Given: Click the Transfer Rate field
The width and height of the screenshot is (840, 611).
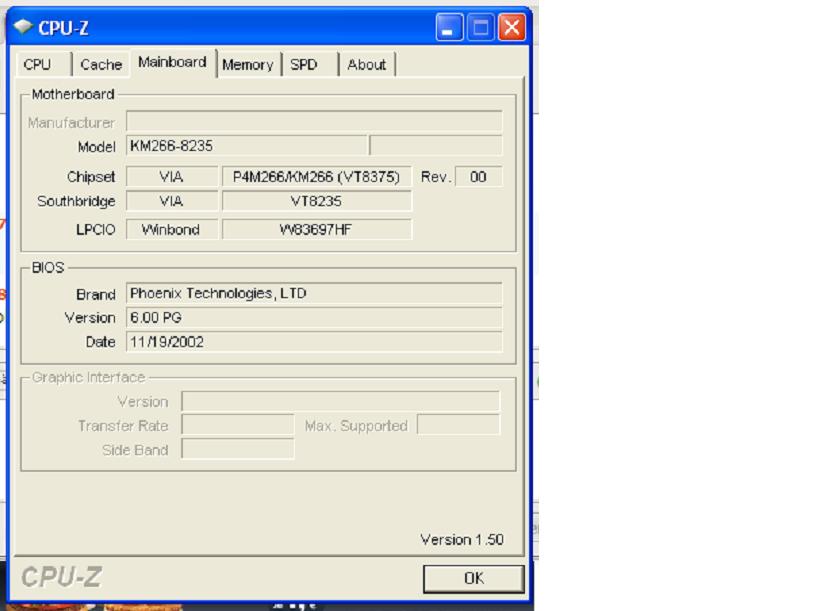Looking at the screenshot, I should click(x=238, y=425).
